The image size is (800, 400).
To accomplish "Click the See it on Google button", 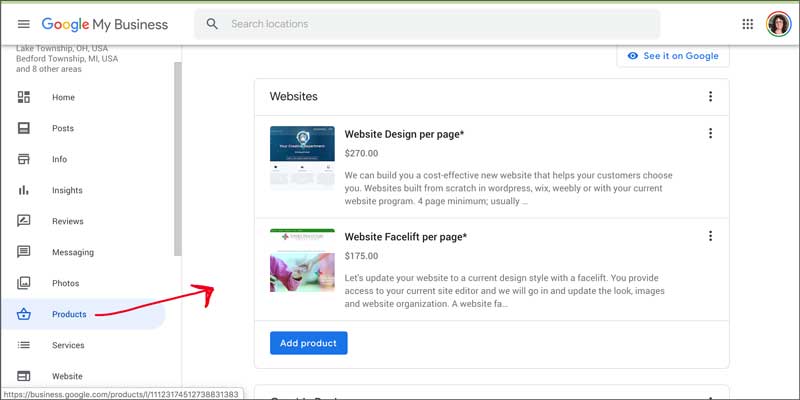I will [x=673, y=56].
